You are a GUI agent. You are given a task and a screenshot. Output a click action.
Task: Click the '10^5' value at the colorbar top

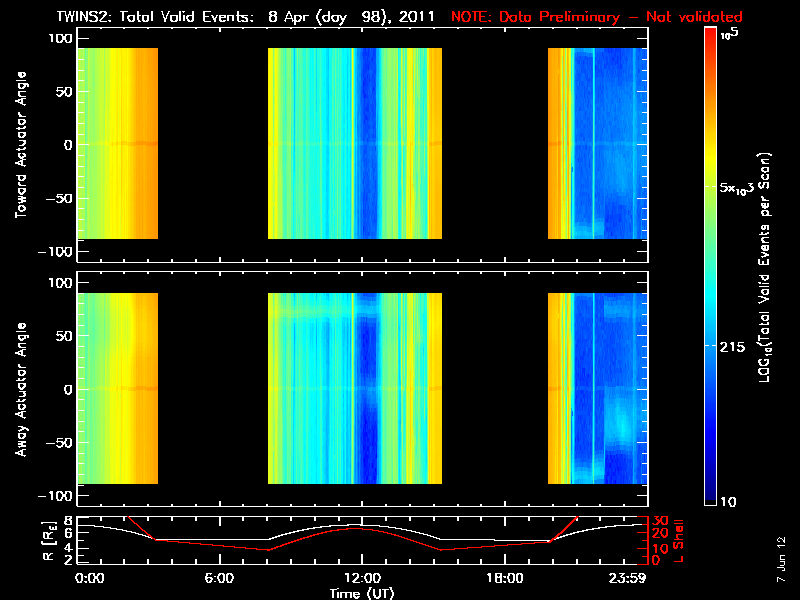tap(730, 34)
